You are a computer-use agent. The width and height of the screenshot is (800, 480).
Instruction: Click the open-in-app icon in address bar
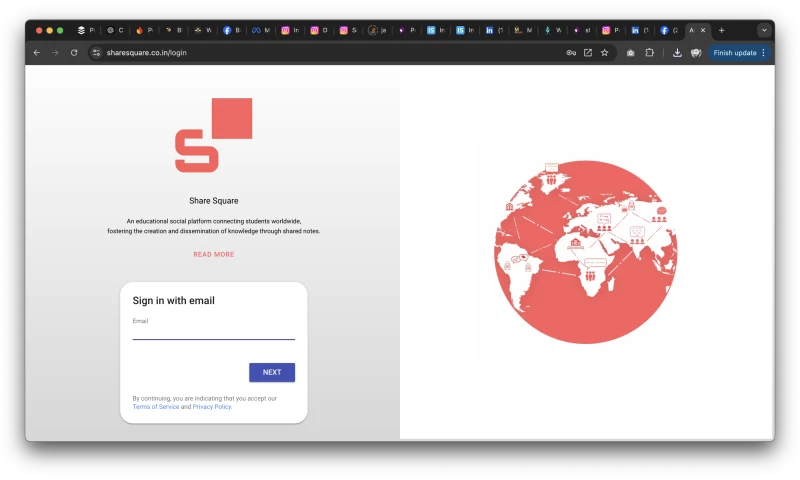588,52
